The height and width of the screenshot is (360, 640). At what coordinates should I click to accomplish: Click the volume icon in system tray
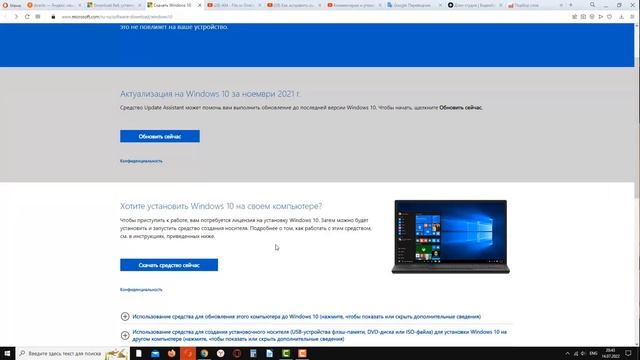(583, 353)
